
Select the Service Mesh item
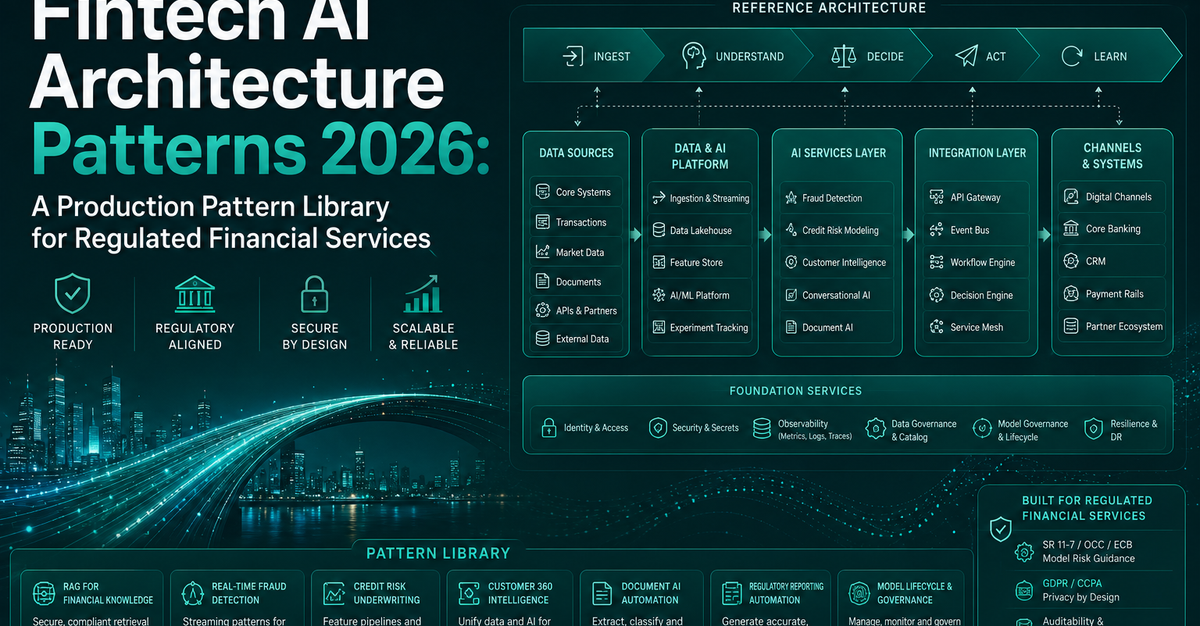(978, 327)
